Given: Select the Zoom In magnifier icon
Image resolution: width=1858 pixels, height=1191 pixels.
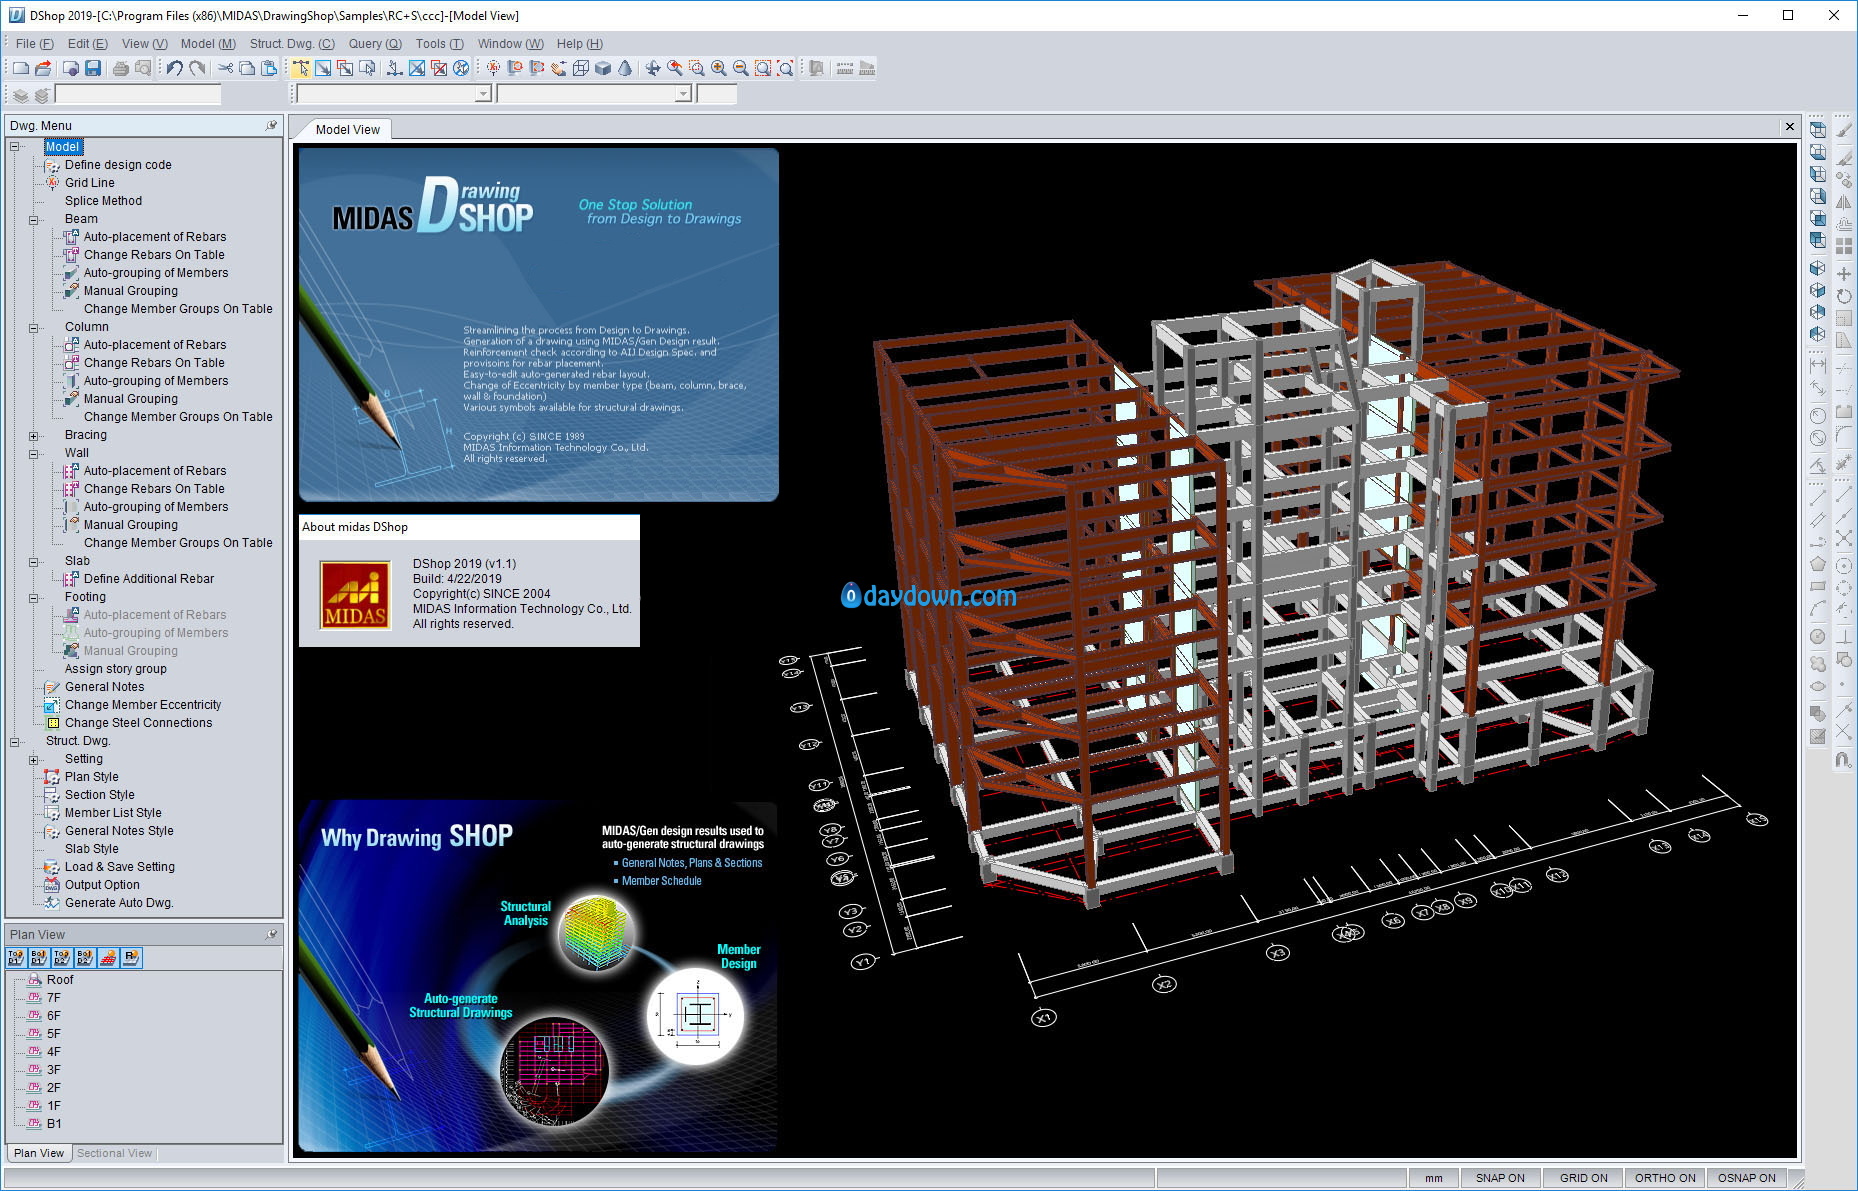Looking at the screenshot, I should [718, 68].
